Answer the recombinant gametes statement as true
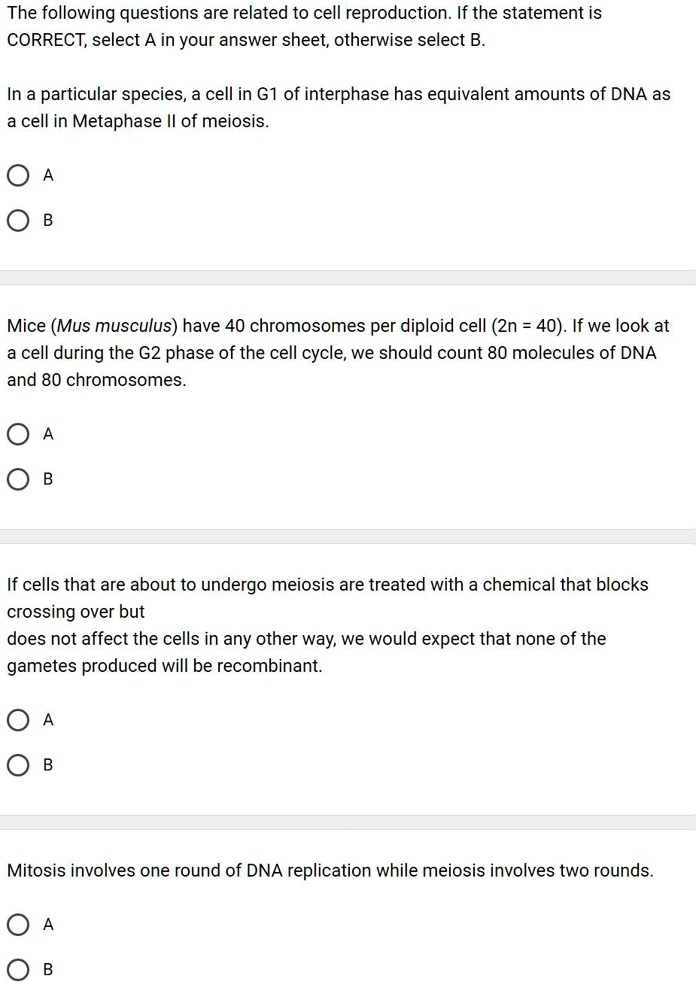The height and width of the screenshot is (986, 696). (18, 720)
